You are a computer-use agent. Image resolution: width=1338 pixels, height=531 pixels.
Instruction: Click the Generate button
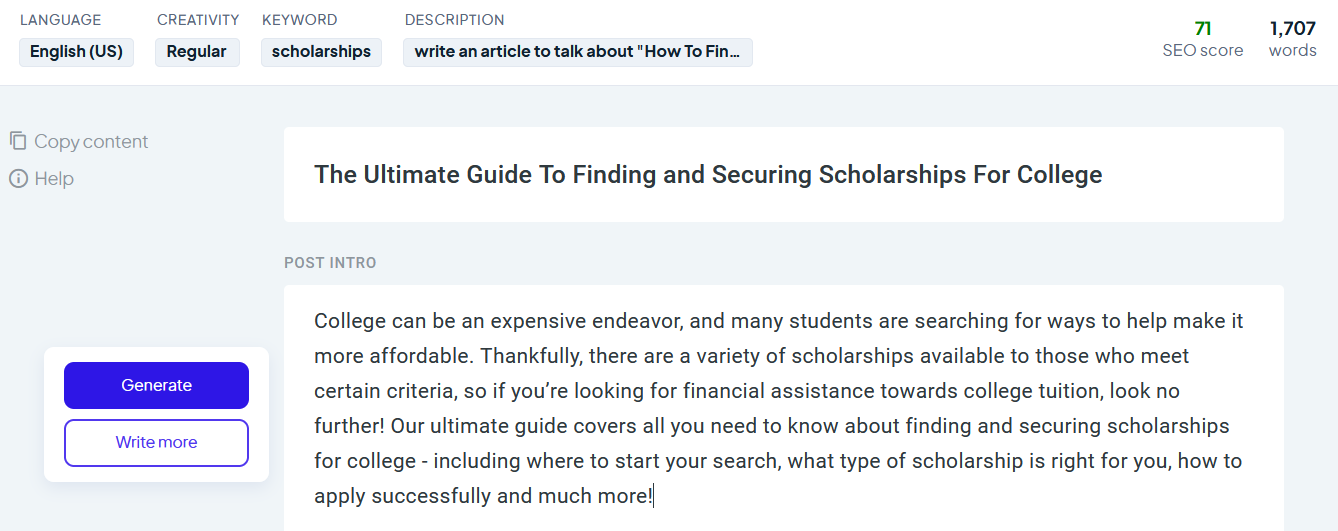[x=156, y=385]
